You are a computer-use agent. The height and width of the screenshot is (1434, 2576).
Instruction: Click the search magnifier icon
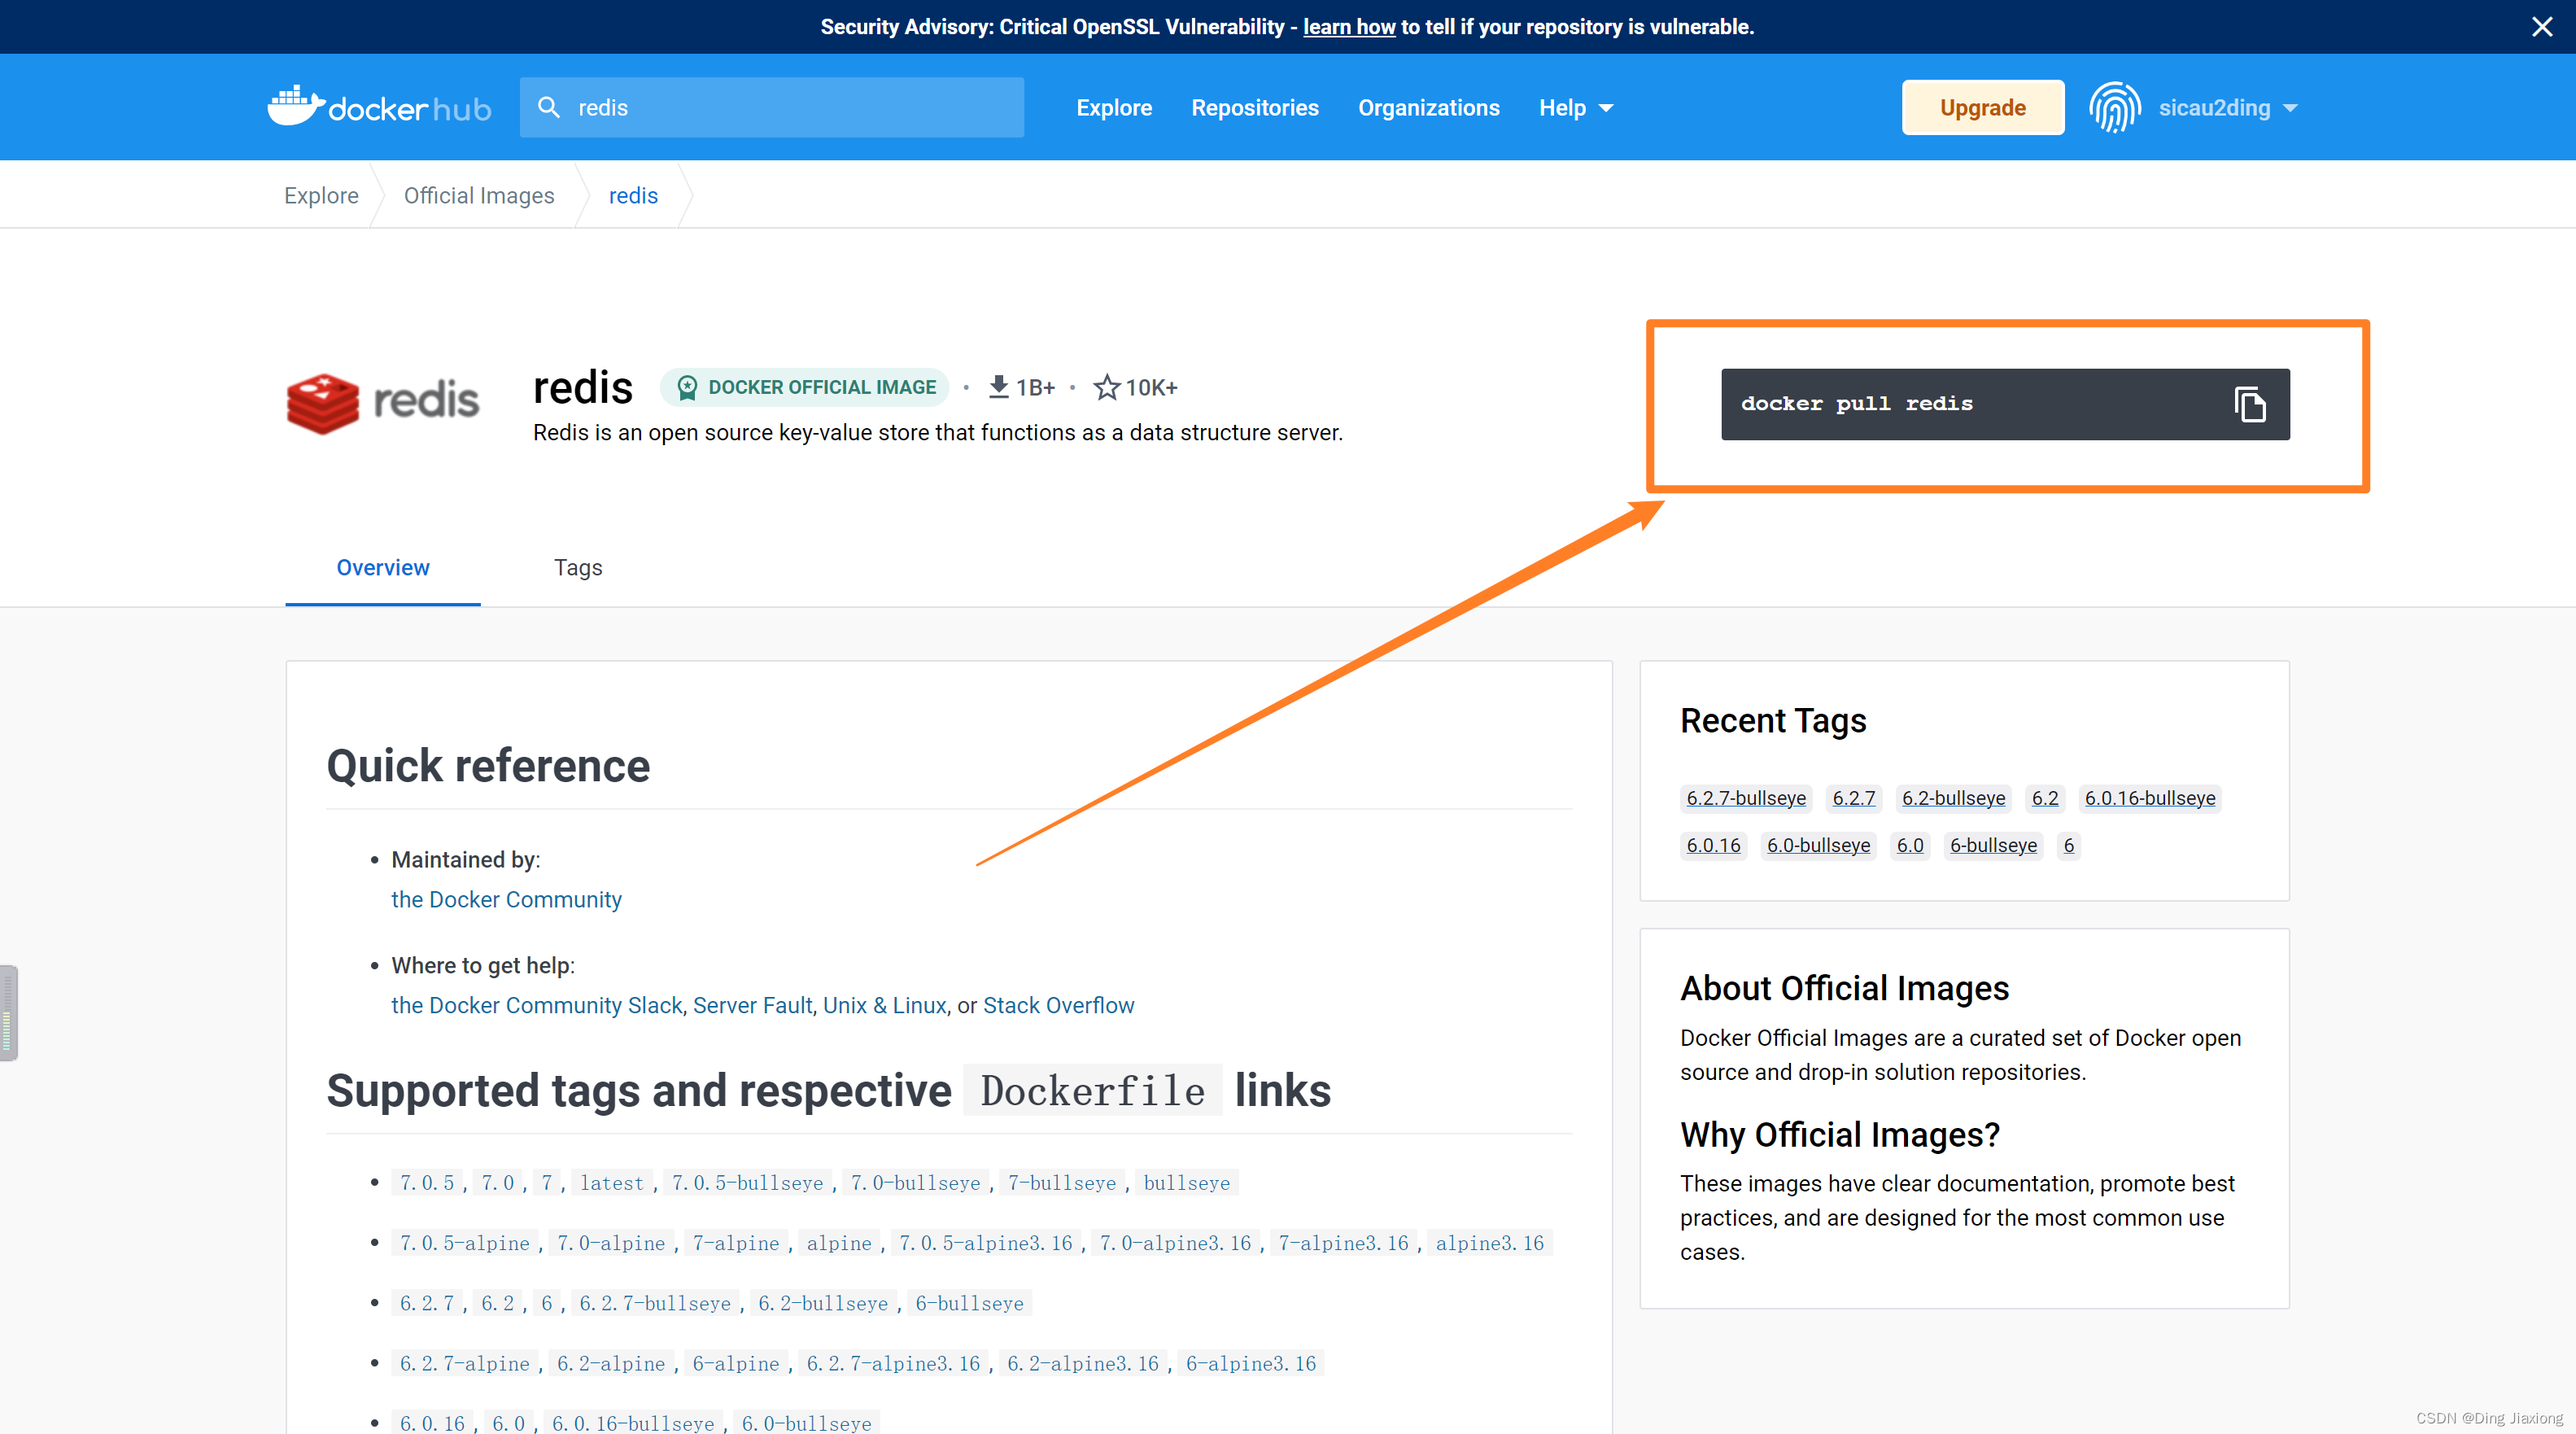[x=549, y=107]
